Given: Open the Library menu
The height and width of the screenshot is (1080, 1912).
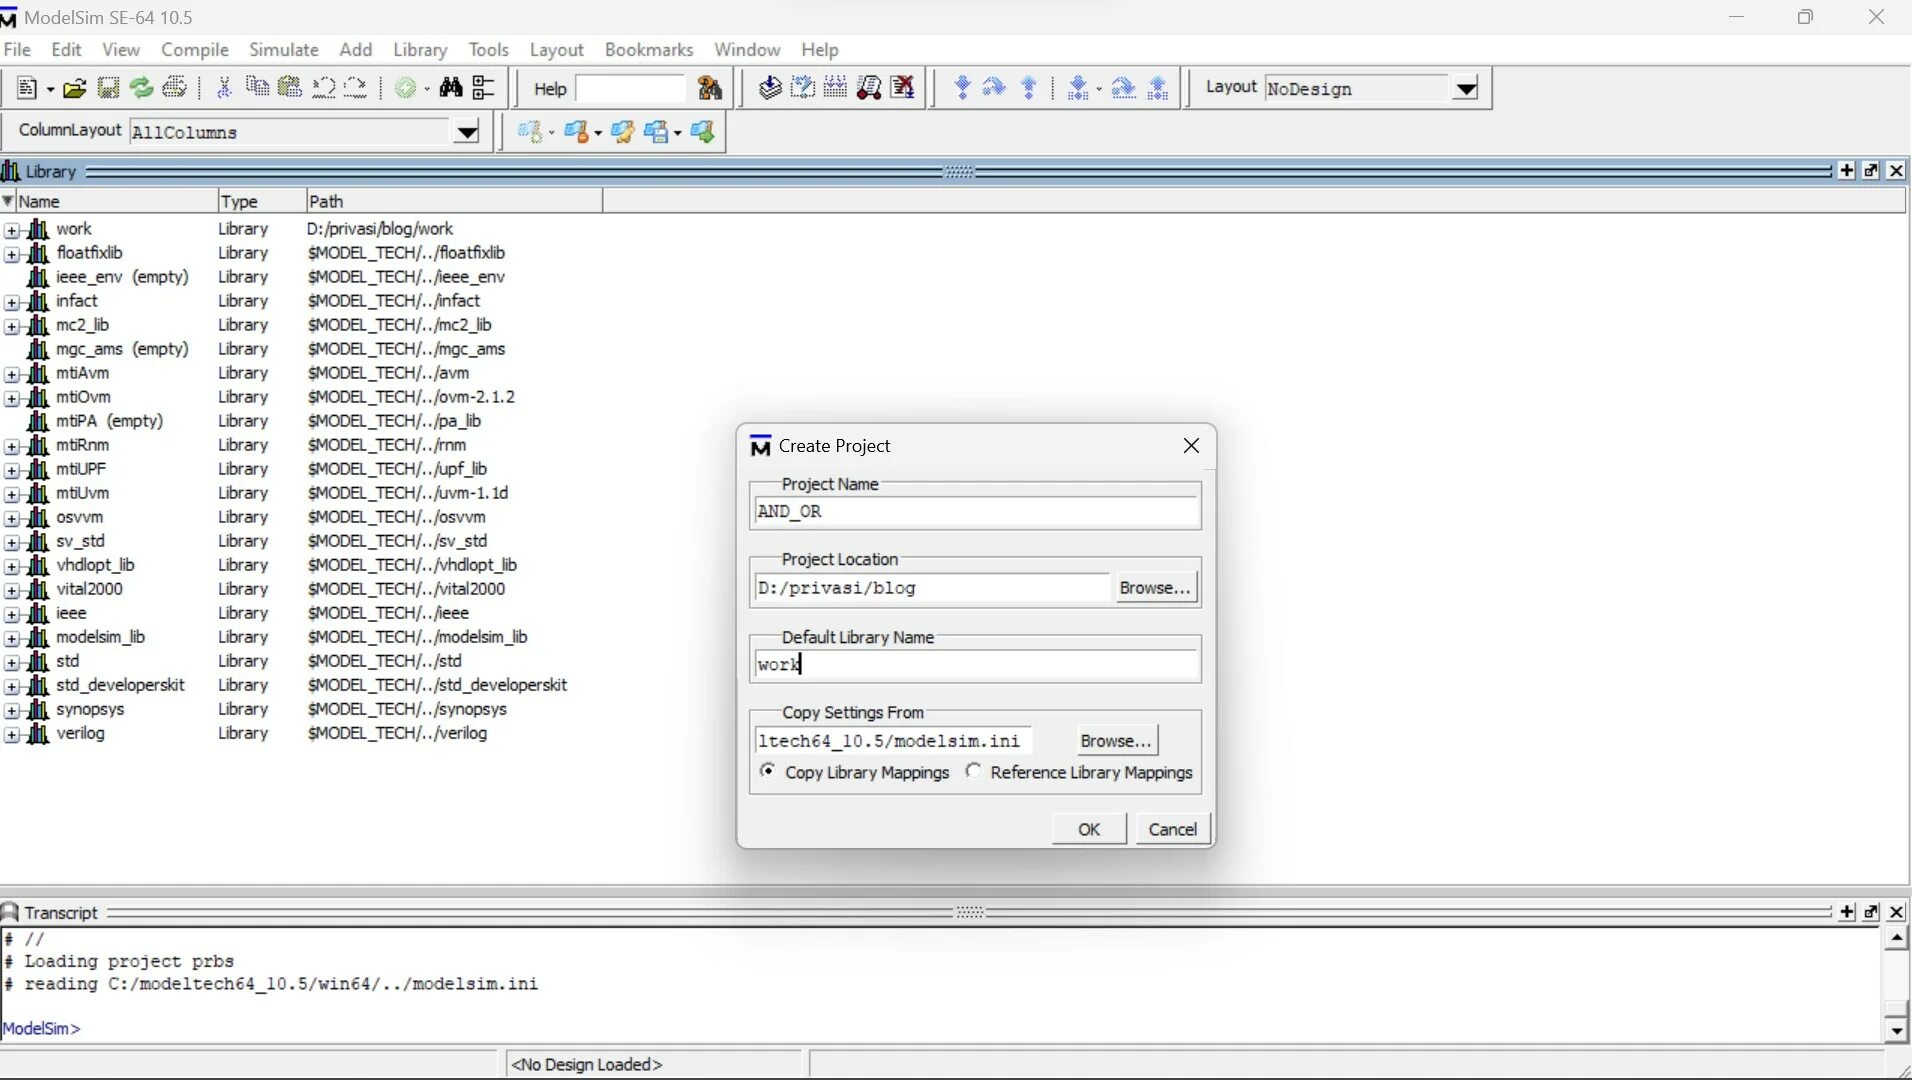Looking at the screenshot, I should tap(420, 49).
